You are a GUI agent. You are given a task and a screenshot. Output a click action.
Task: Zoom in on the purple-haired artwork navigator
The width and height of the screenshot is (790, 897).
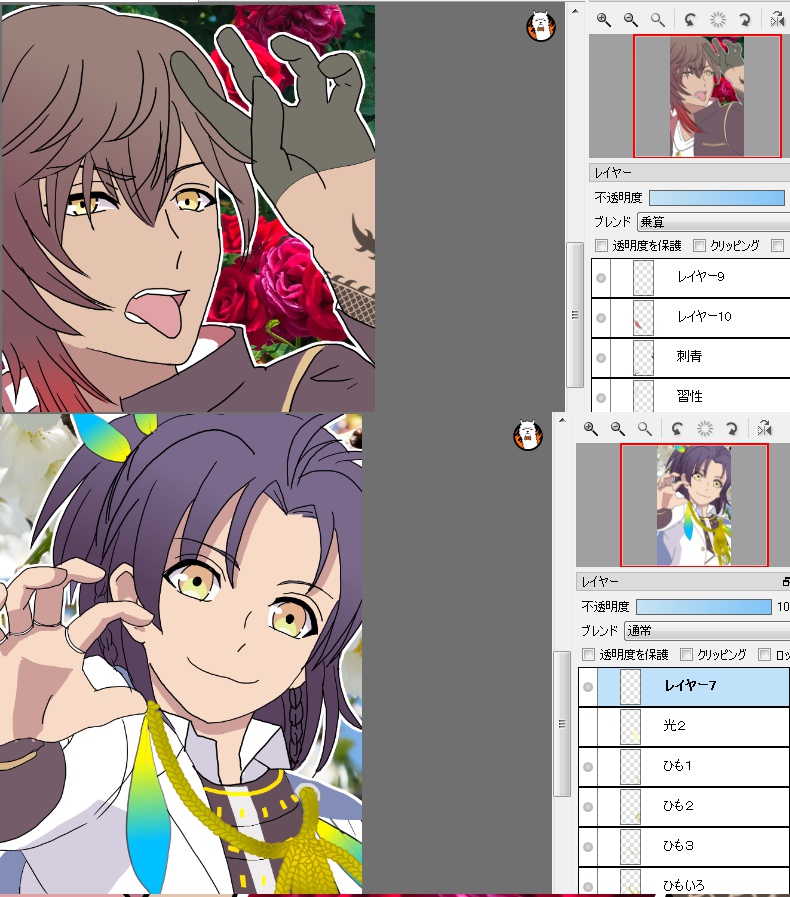pos(590,428)
